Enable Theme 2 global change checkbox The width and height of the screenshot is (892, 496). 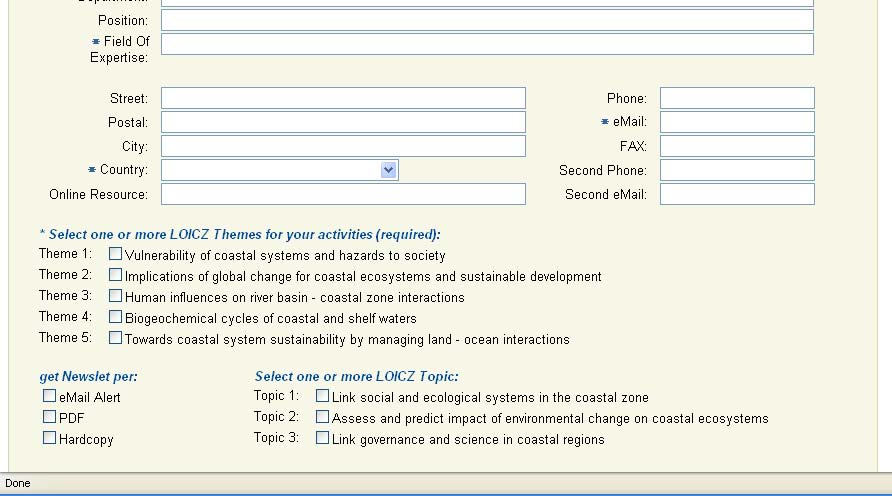click(x=116, y=275)
